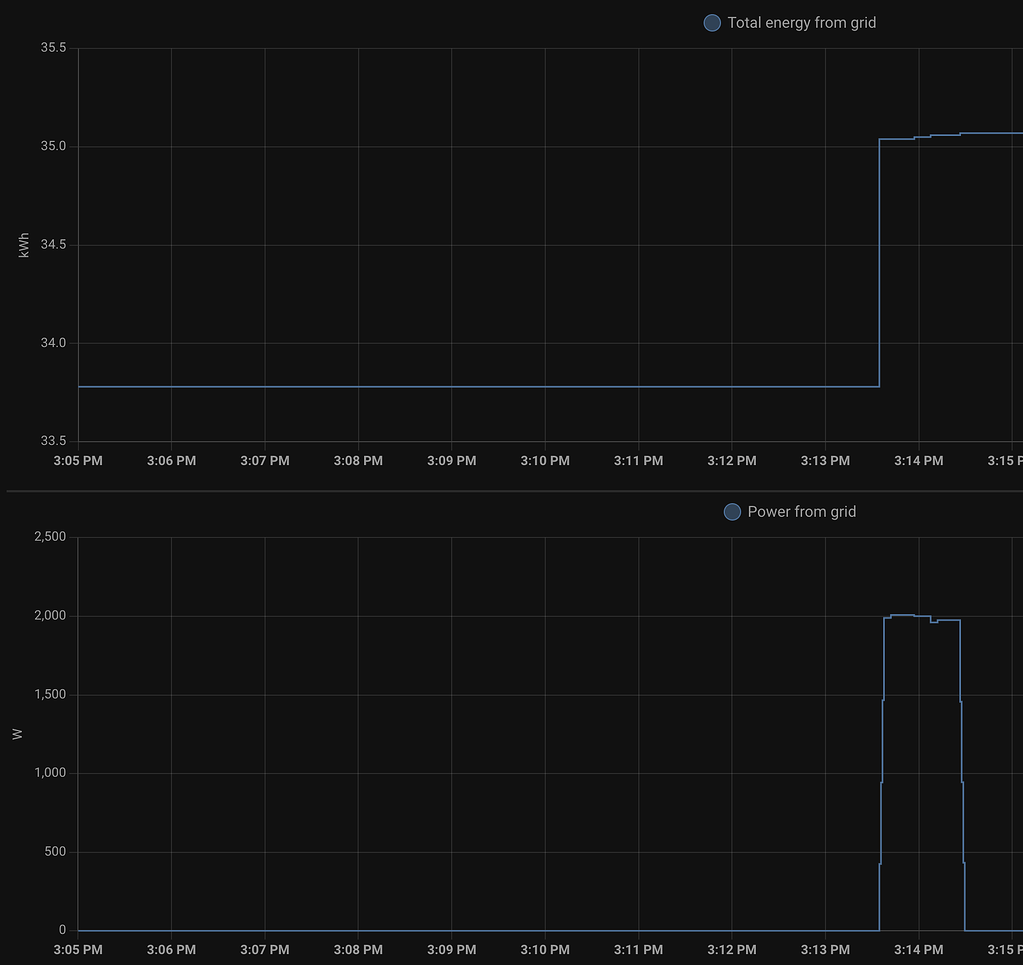Click the kWh axis label on the top chart
This screenshot has width=1023, height=965.
coord(24,243)
